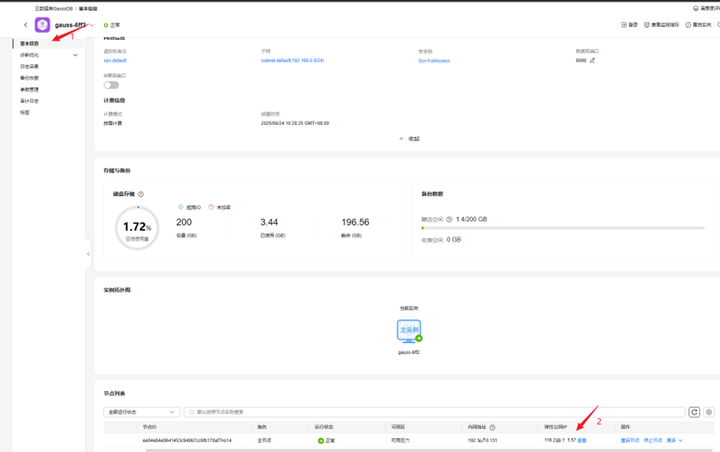Click the node ID cell in the table
The image size is (720, 452).
point(187,441)
